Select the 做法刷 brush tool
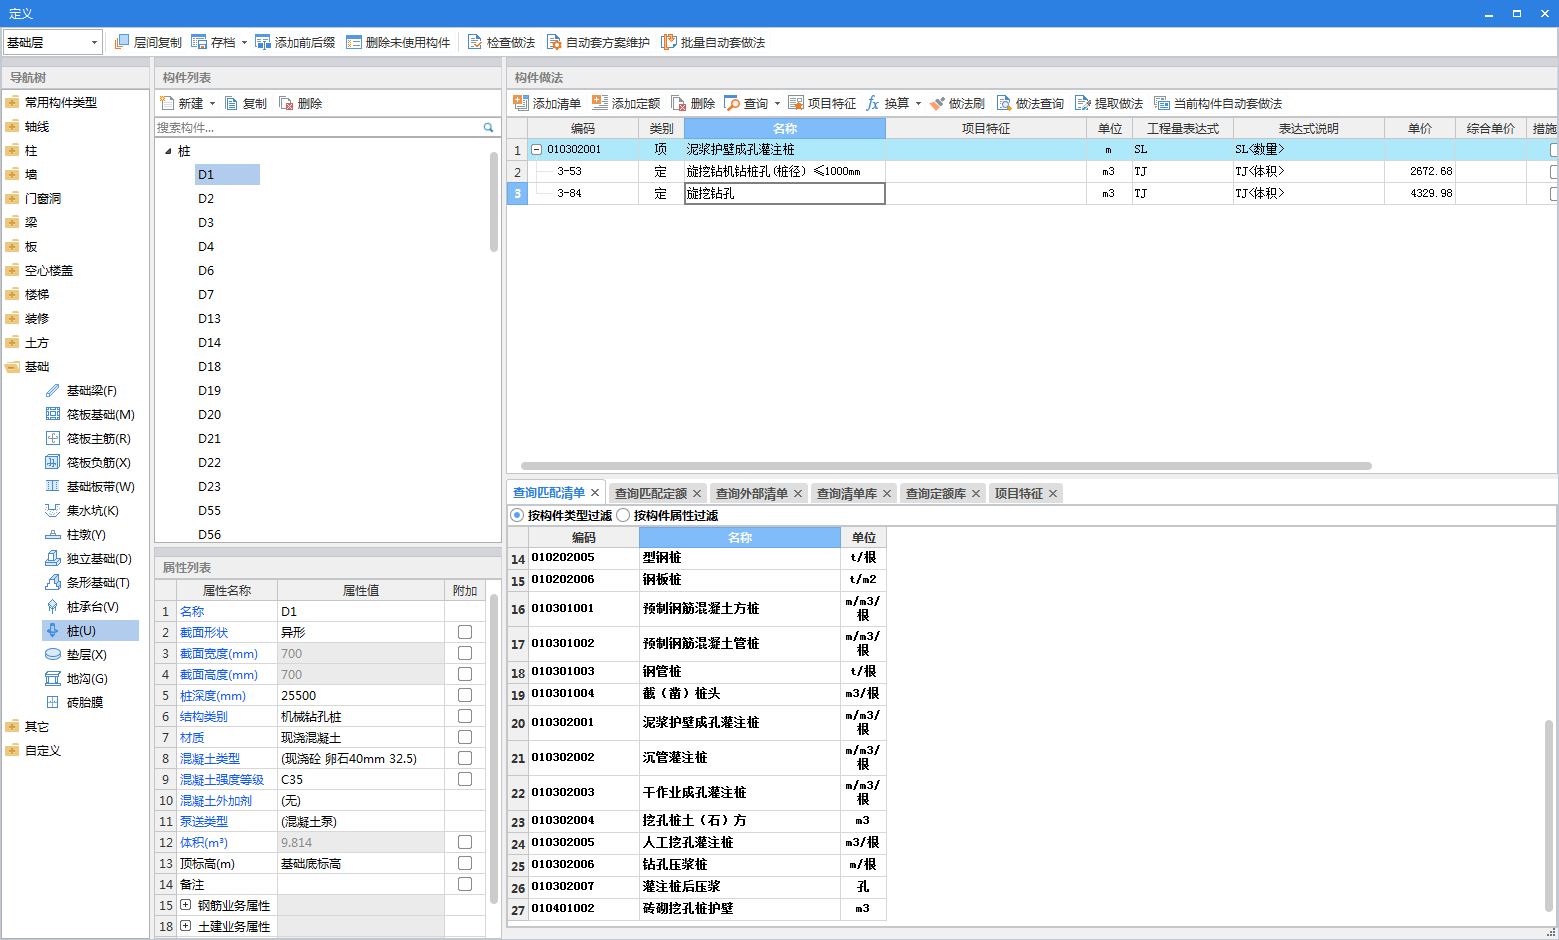Image resolution: width=1559 pixels, height=940 pixels. pos(957,103)
